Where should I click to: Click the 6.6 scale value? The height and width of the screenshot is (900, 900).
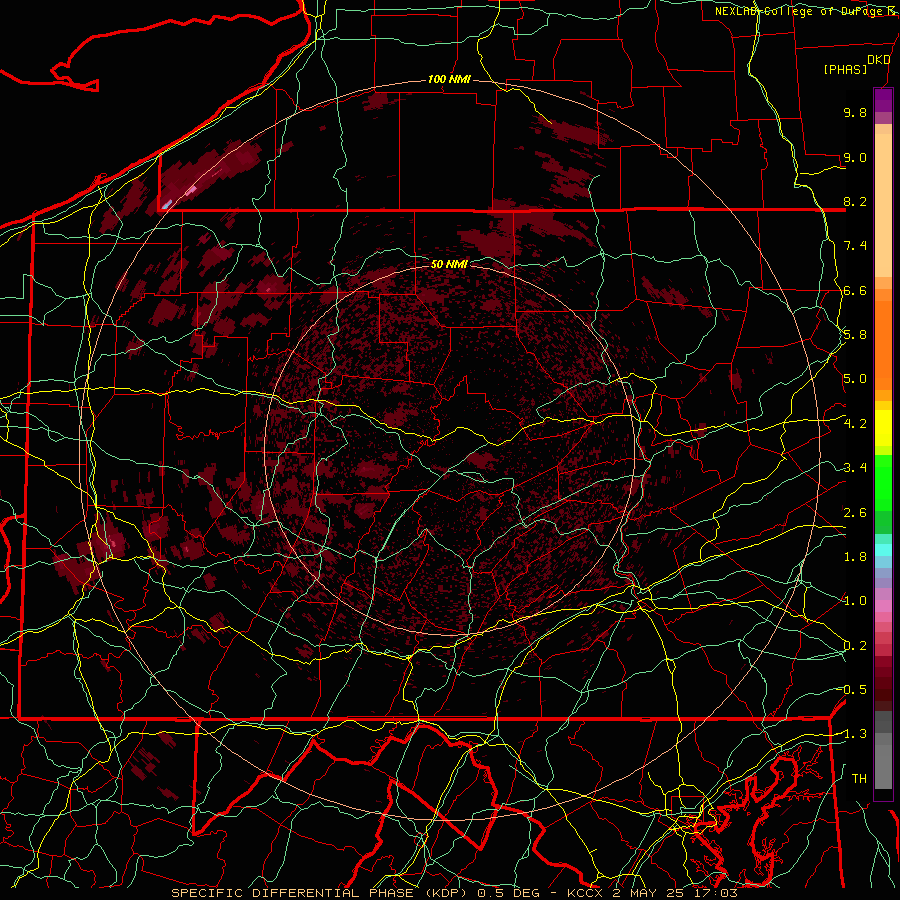point(855,290)
